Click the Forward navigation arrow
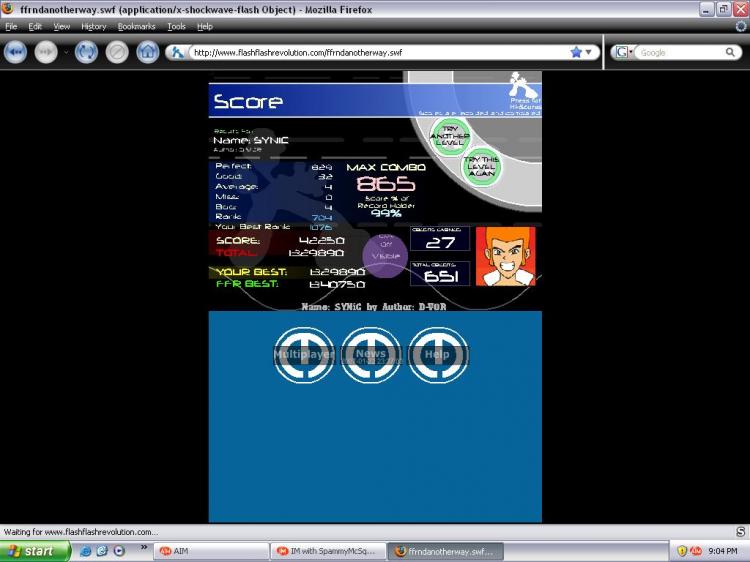750x562 pixels. (x=46, y=52)
